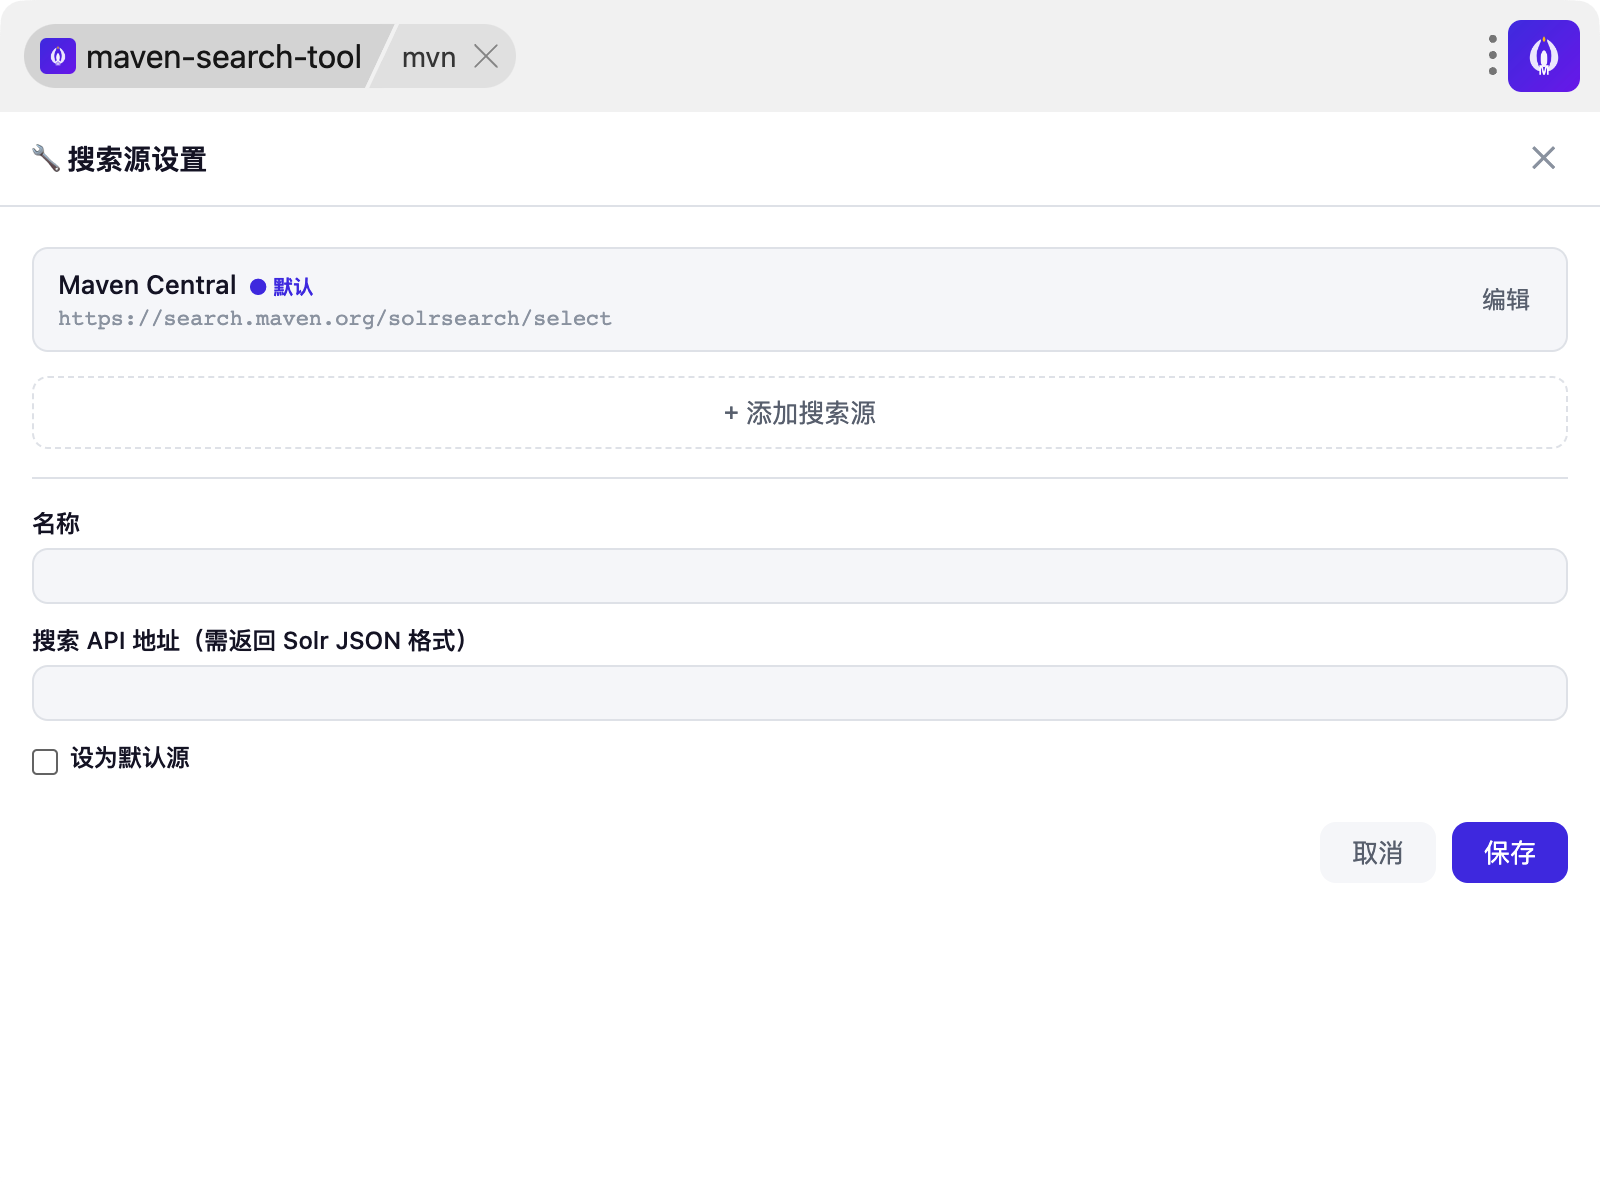Open the three-dot kebab menu

click(1492, 56)
